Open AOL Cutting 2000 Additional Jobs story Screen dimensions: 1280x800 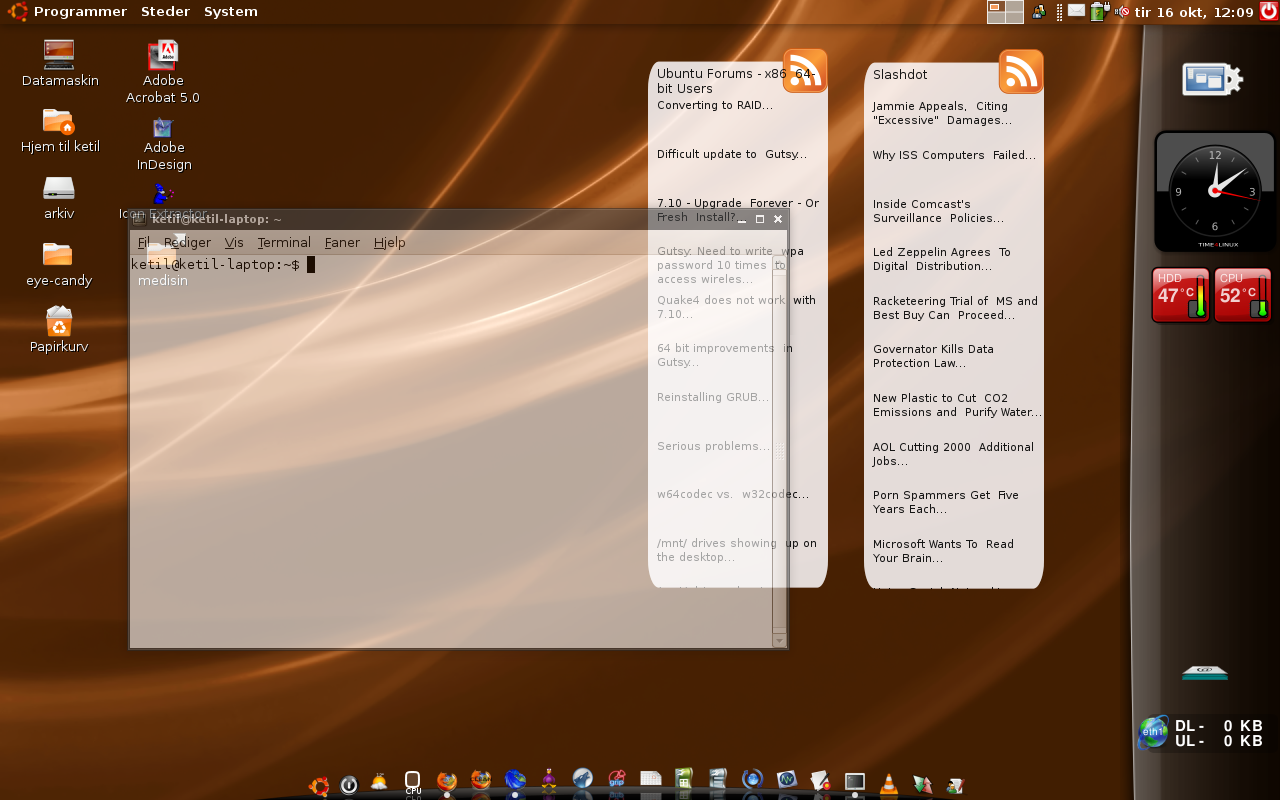953,454
